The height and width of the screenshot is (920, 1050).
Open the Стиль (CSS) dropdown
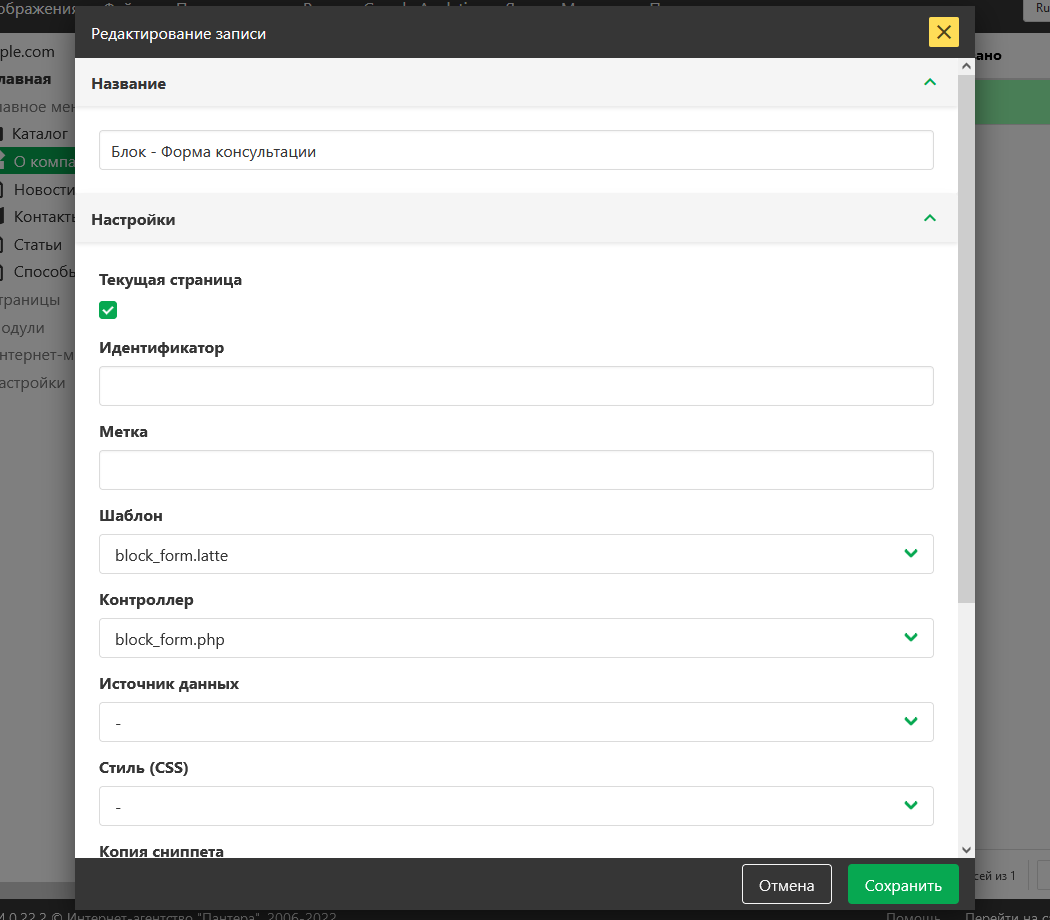point(515,806)
